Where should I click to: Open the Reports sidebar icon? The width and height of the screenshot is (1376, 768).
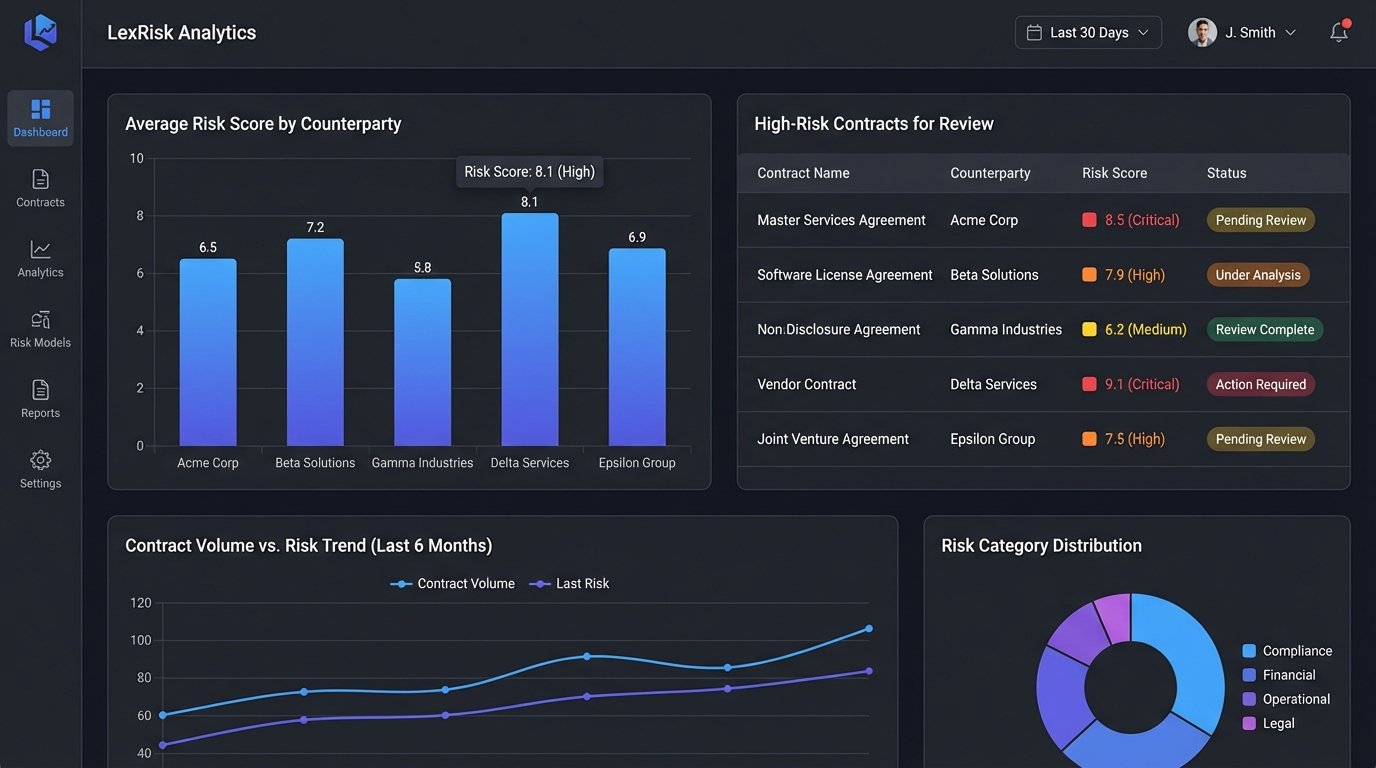[40, 390]
